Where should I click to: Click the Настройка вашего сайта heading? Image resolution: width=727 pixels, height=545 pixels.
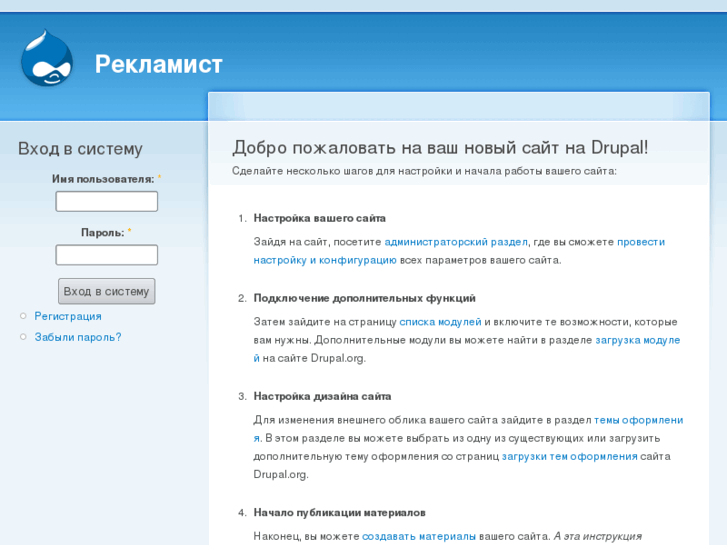pos(319,218)
